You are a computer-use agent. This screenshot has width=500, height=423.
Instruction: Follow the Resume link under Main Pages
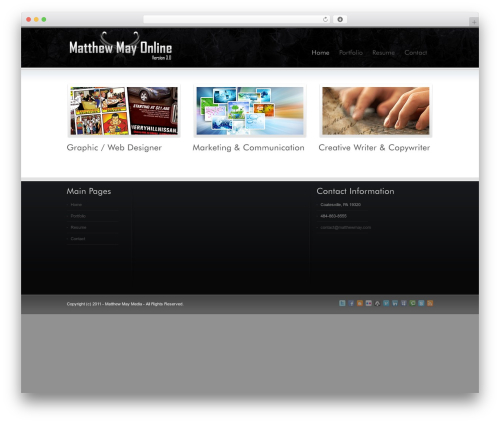(78, 227)
